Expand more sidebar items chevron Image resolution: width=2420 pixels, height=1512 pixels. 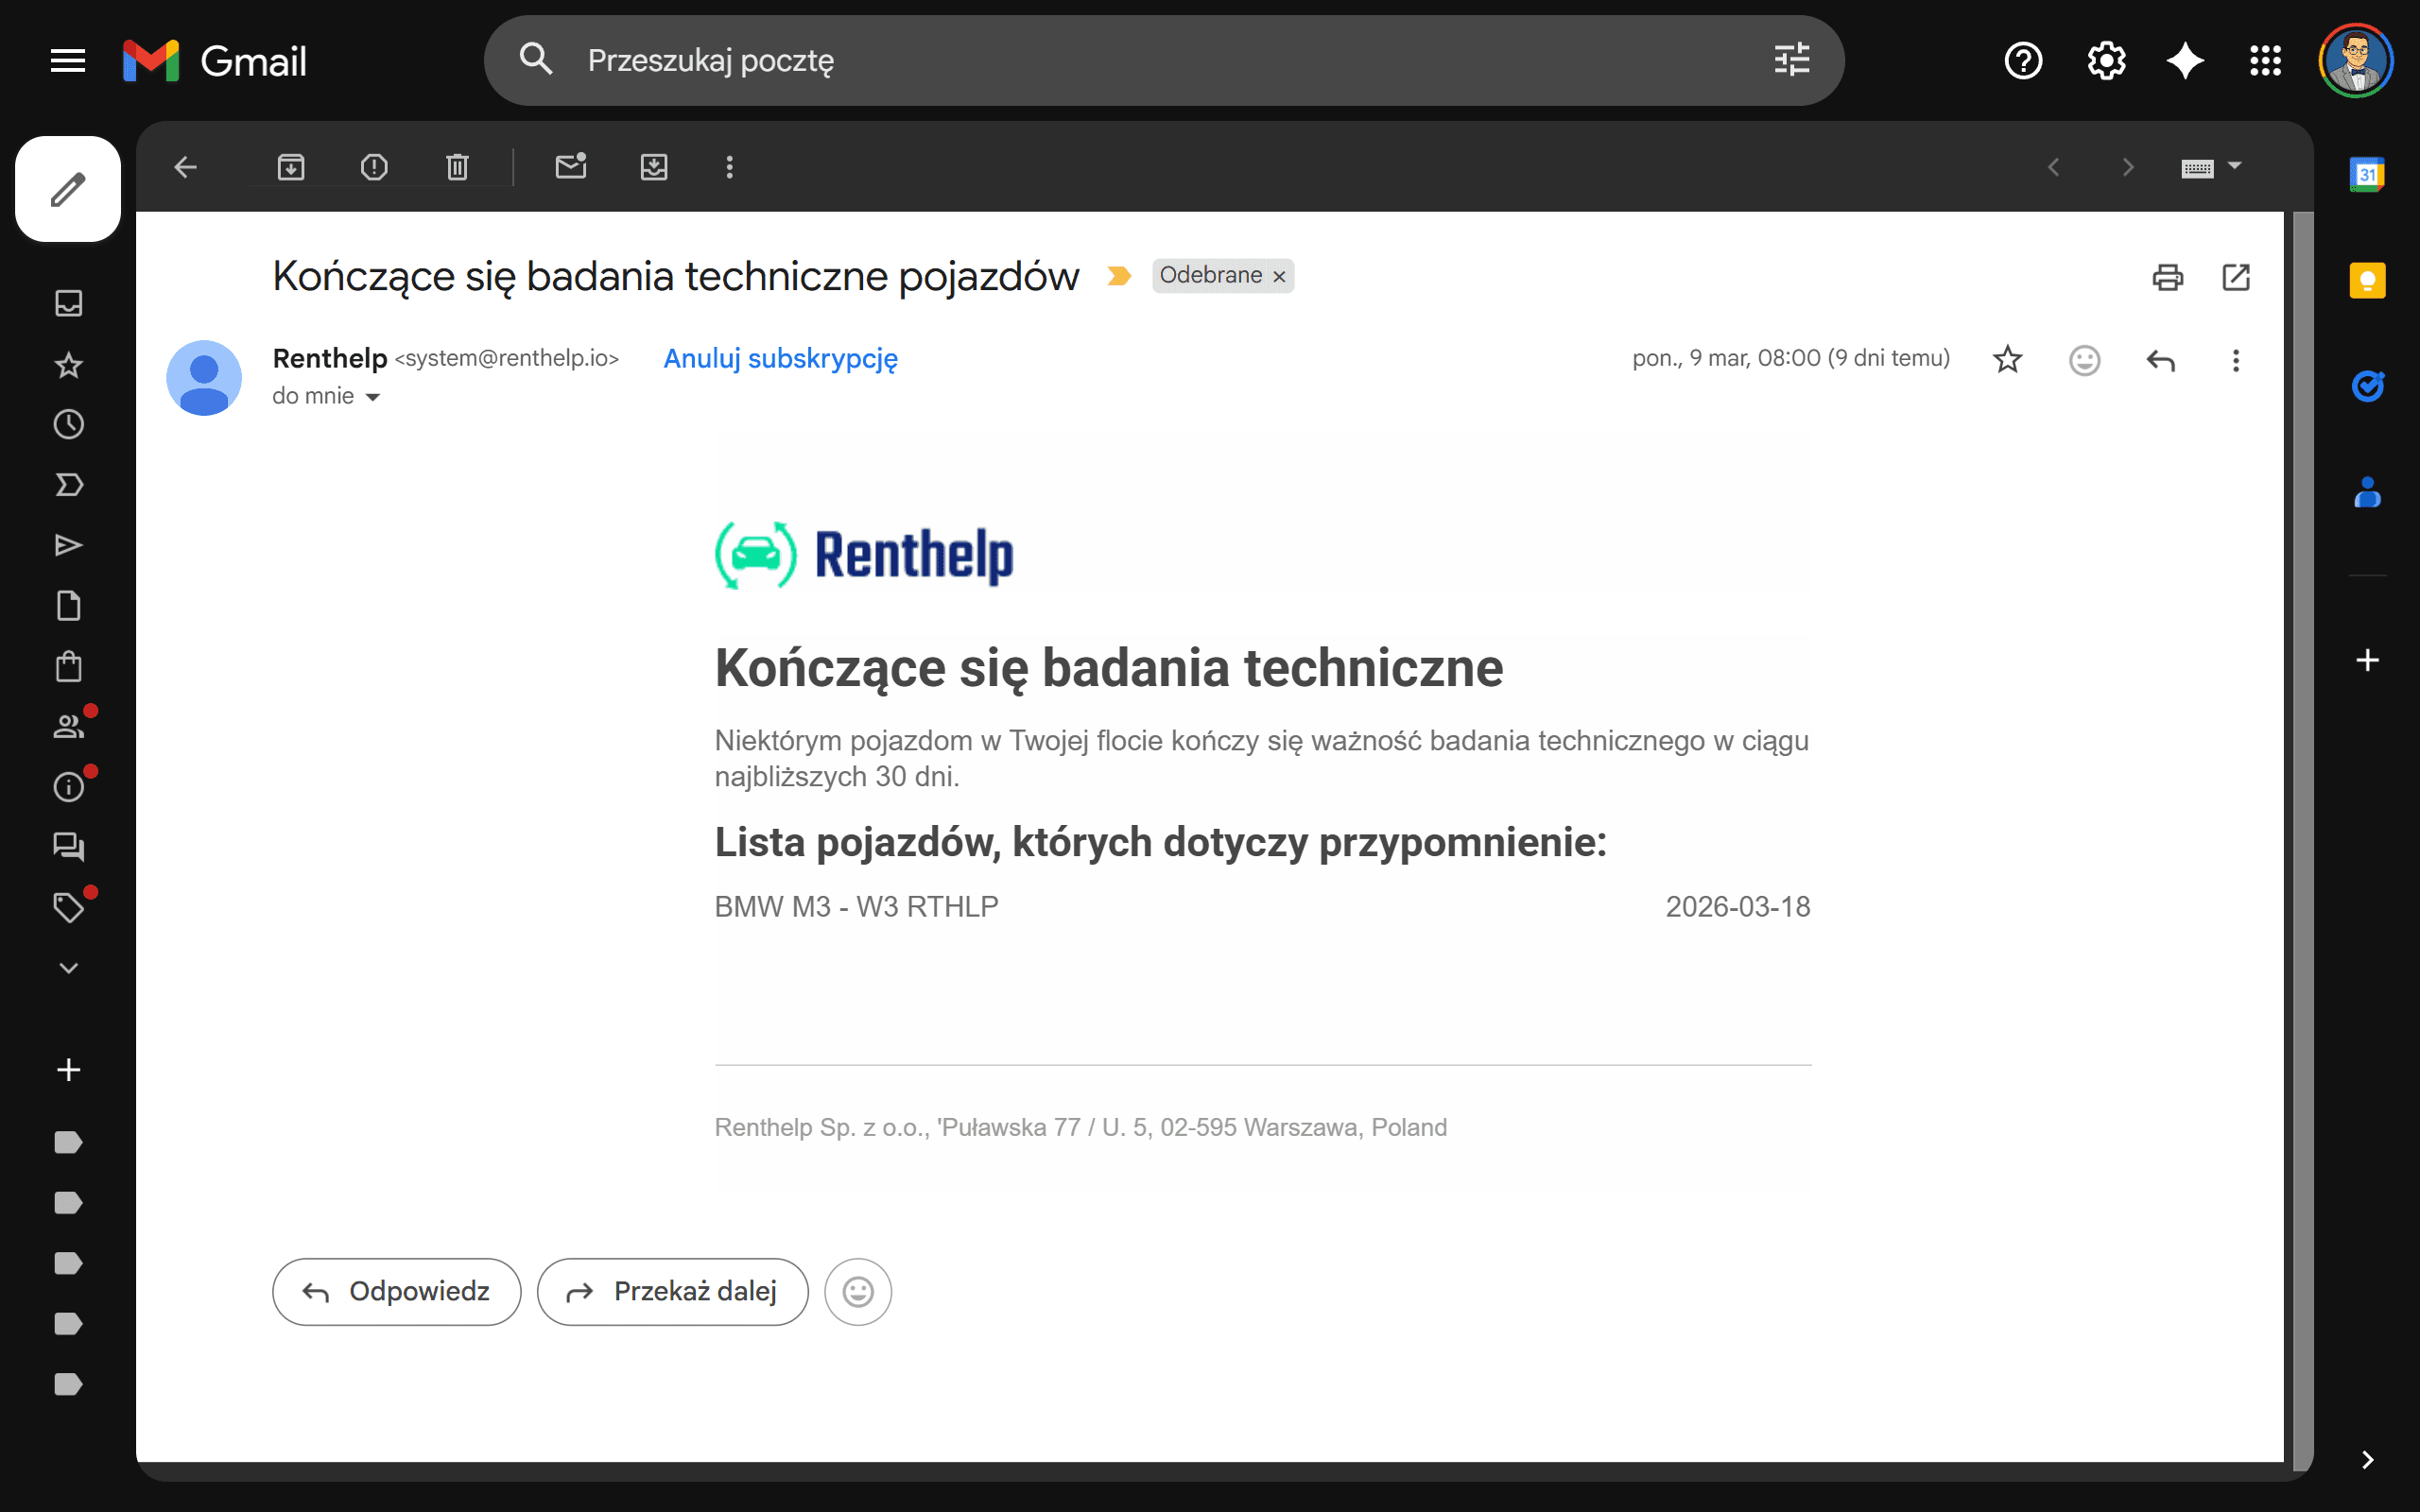68,968
